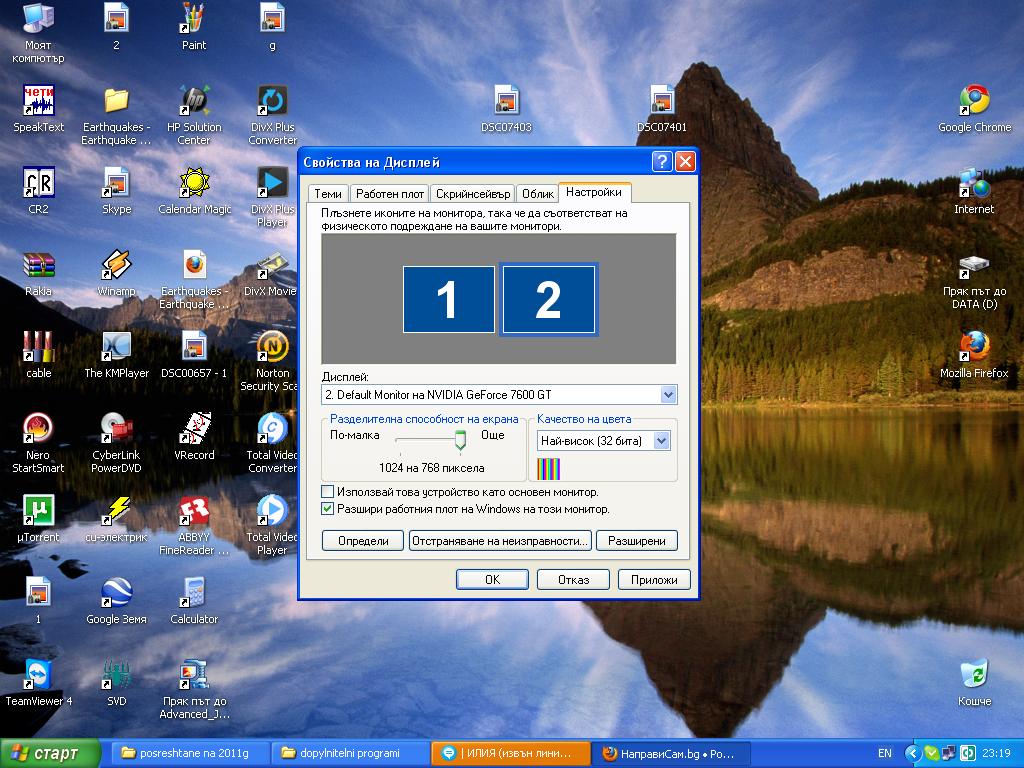Select monitor 1 in the display preview

tap(448, 299)
